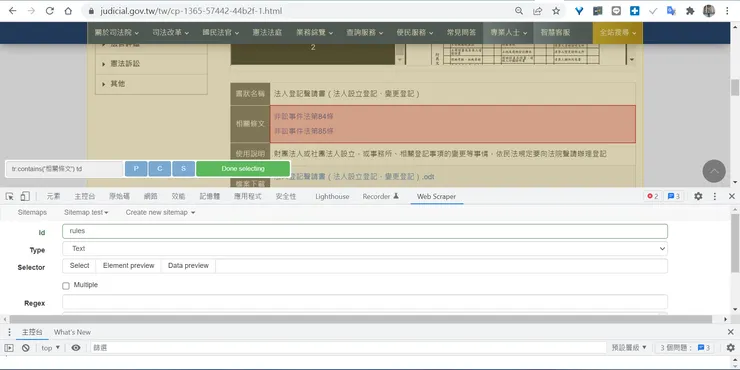The image size is (740, 370).
Task: Click the Regex input field
Action: pyautogui.click(x=365, y=302)
